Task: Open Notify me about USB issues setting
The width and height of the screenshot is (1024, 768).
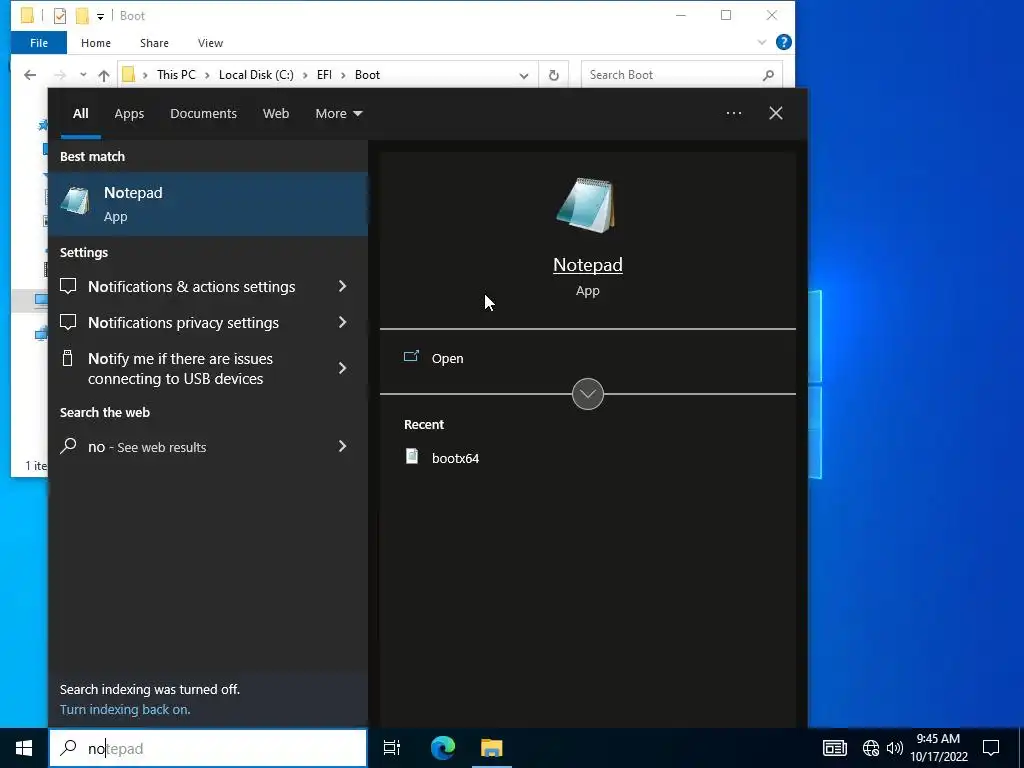Action: coord(180,368)
